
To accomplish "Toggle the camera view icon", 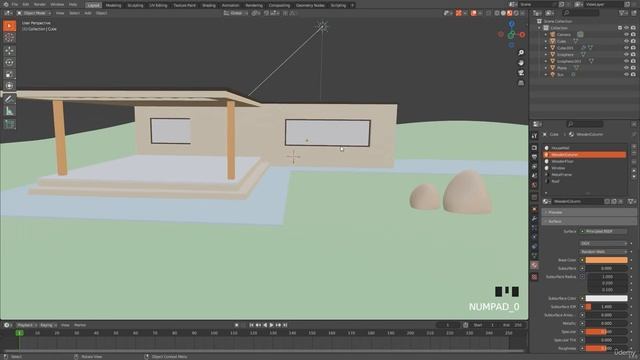I will 521,73.
